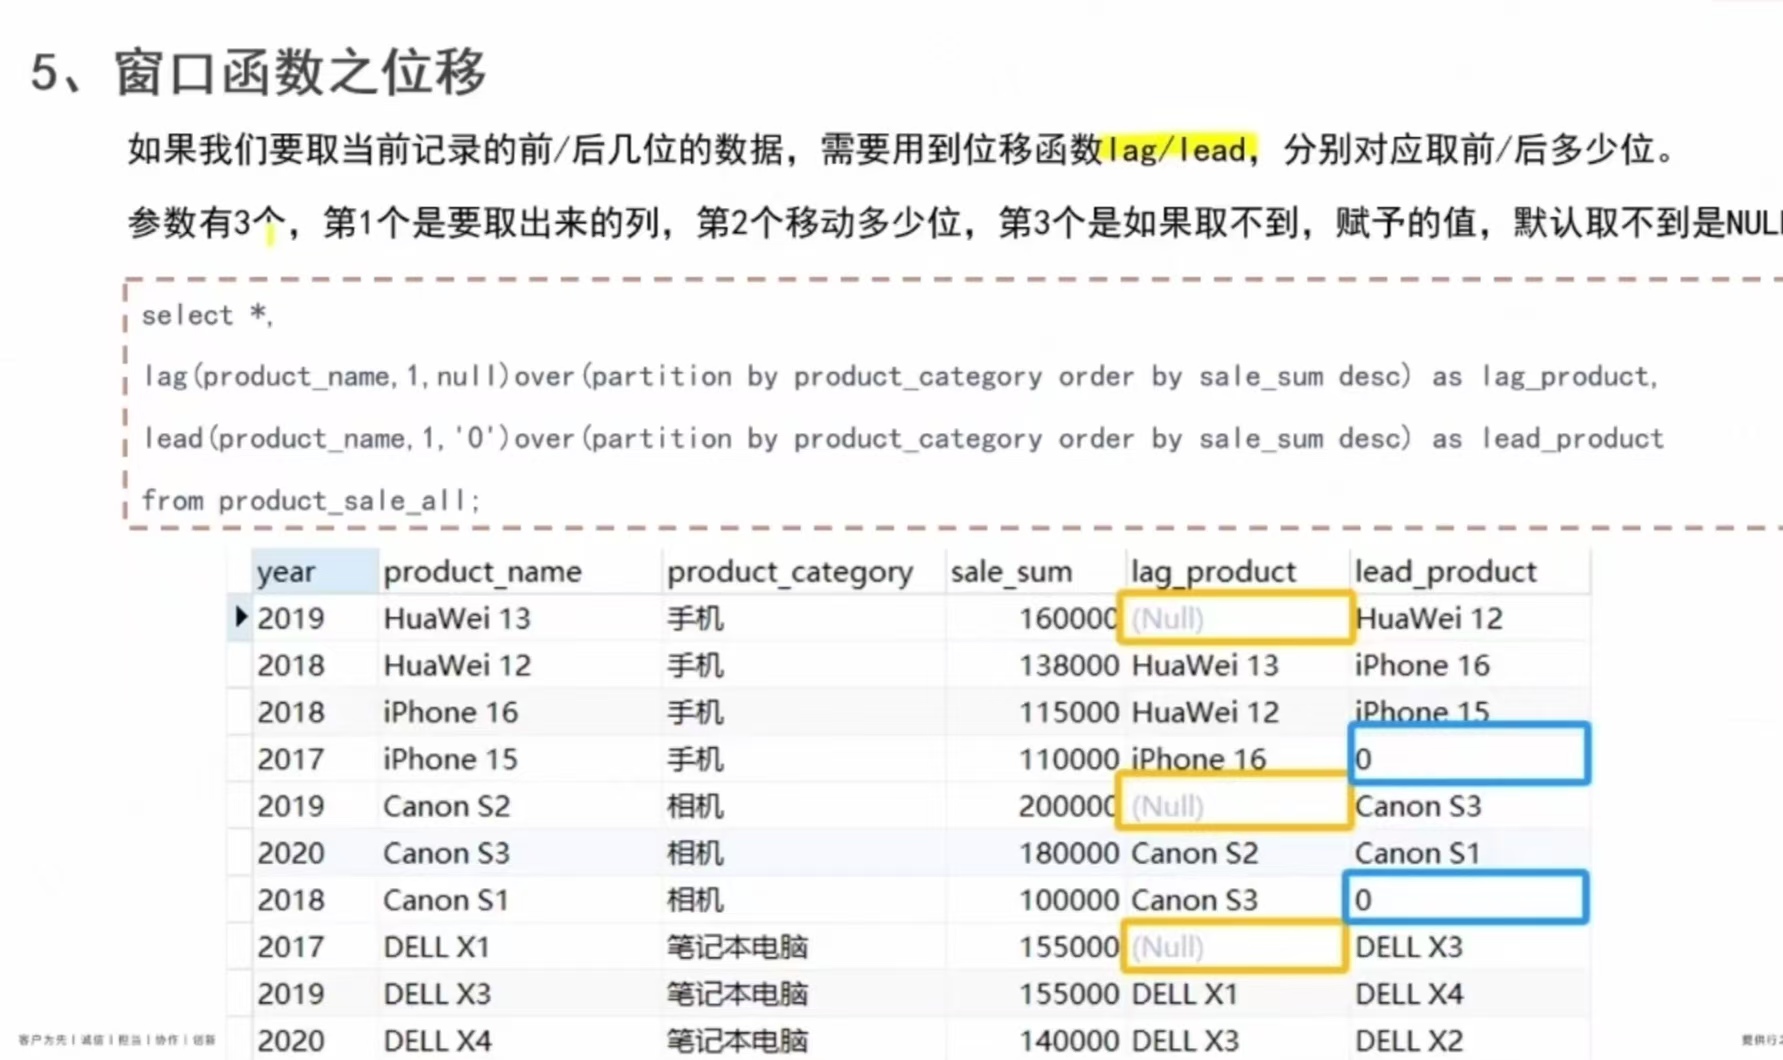Click sale_sum 155000 in DELL X3 row

[1068, 994]
